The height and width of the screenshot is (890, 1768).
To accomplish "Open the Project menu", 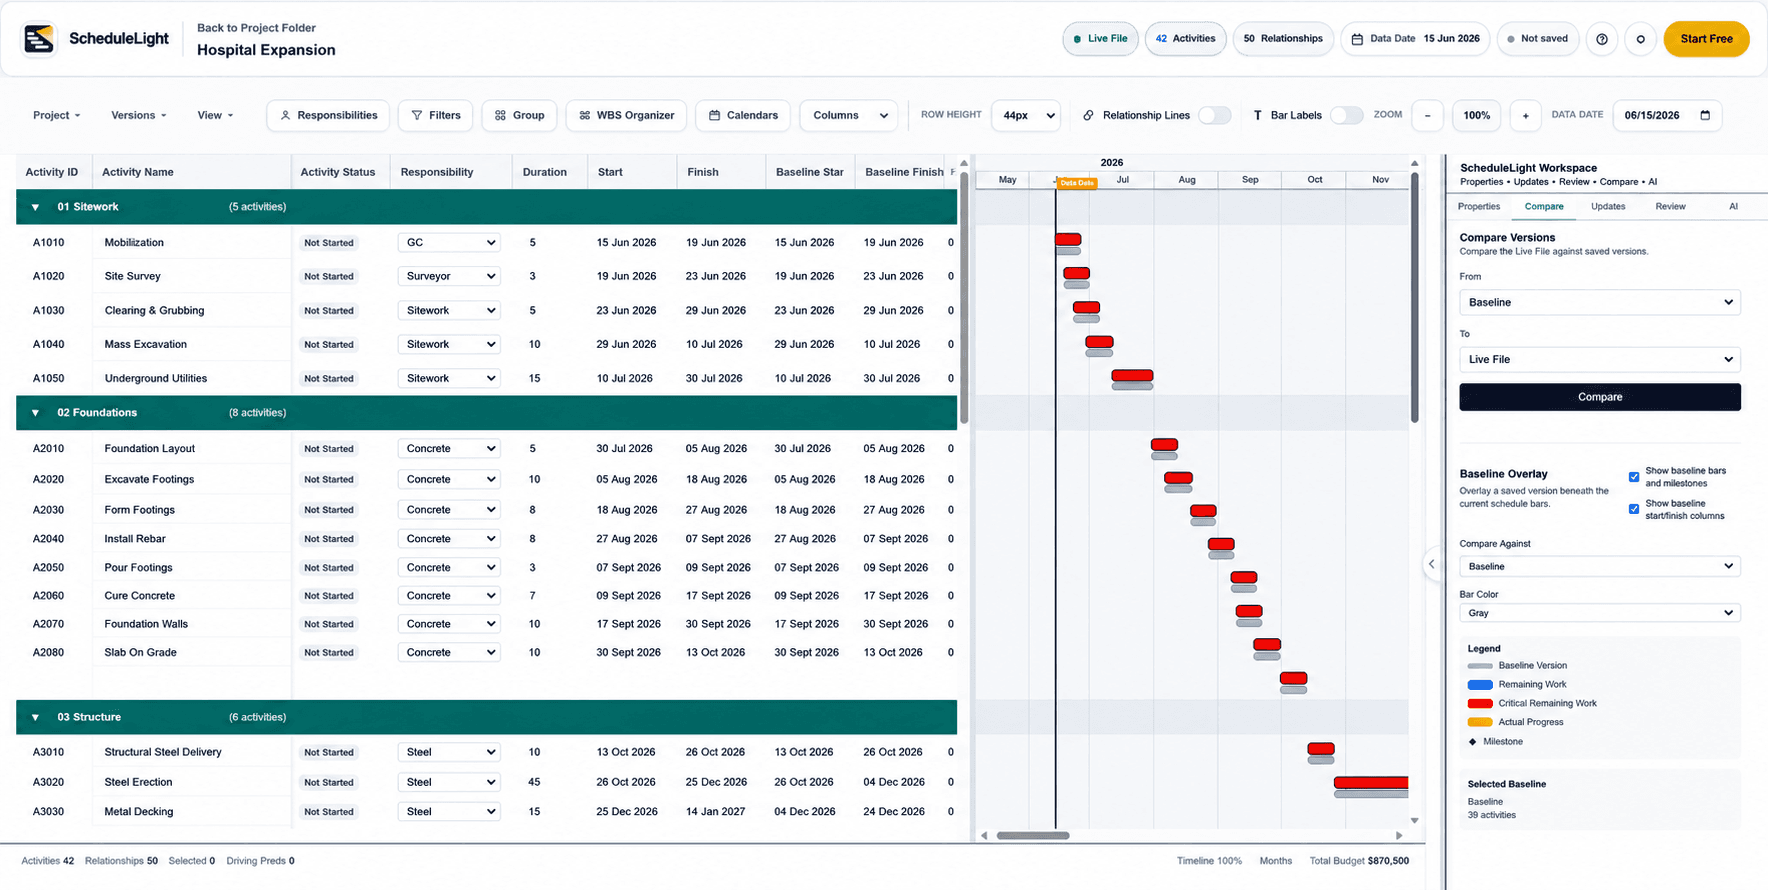I will coord(56,115).
